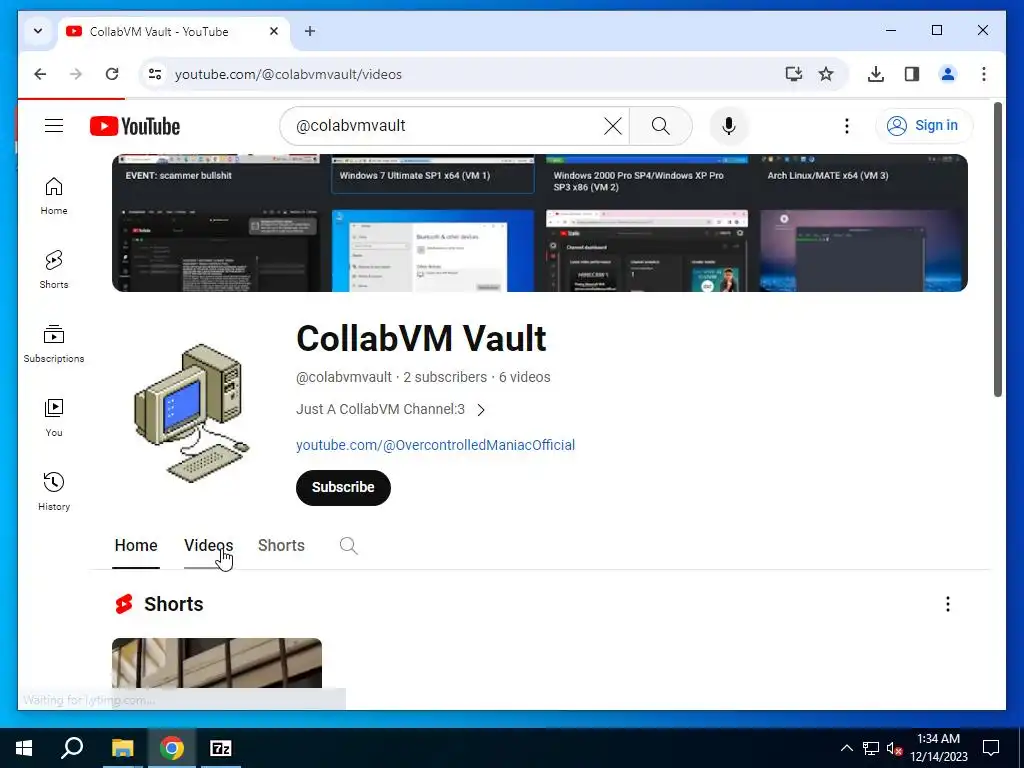The image size is (1024, 768).
Task: Bookmark this page with the star icon
Action: click(x=826, y=74)
